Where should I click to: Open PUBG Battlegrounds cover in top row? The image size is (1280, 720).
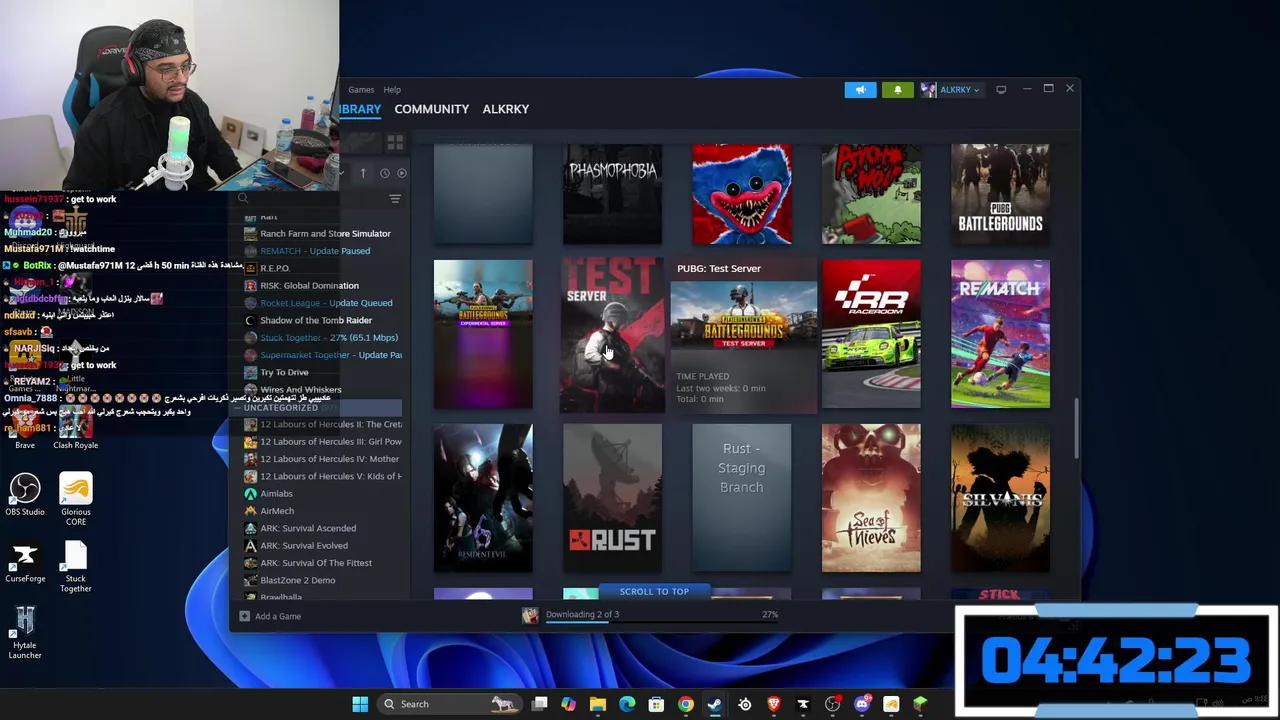click(x=1000, y=194)
